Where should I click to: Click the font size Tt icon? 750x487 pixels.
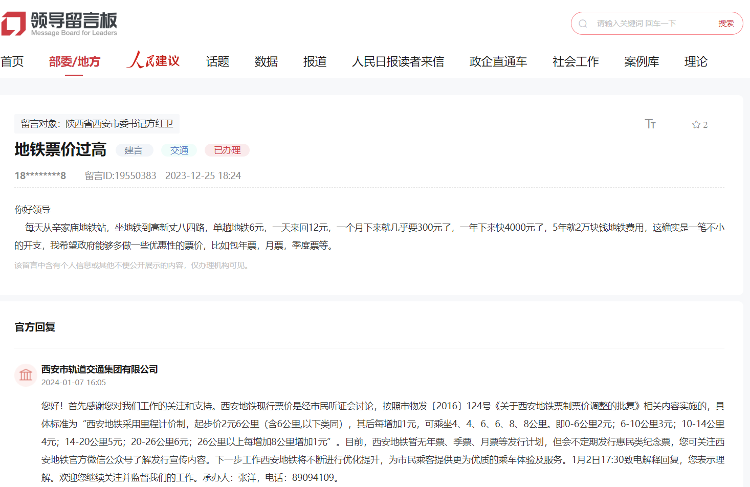650,124
